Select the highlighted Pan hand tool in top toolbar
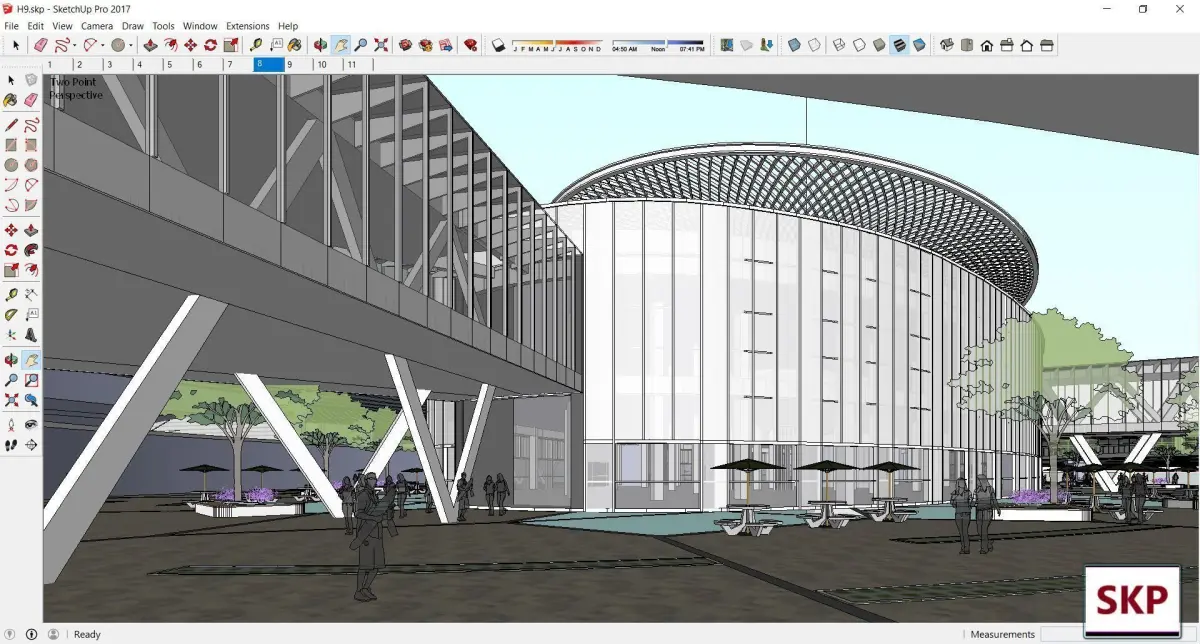1200x644 pixels. point(341,45)
